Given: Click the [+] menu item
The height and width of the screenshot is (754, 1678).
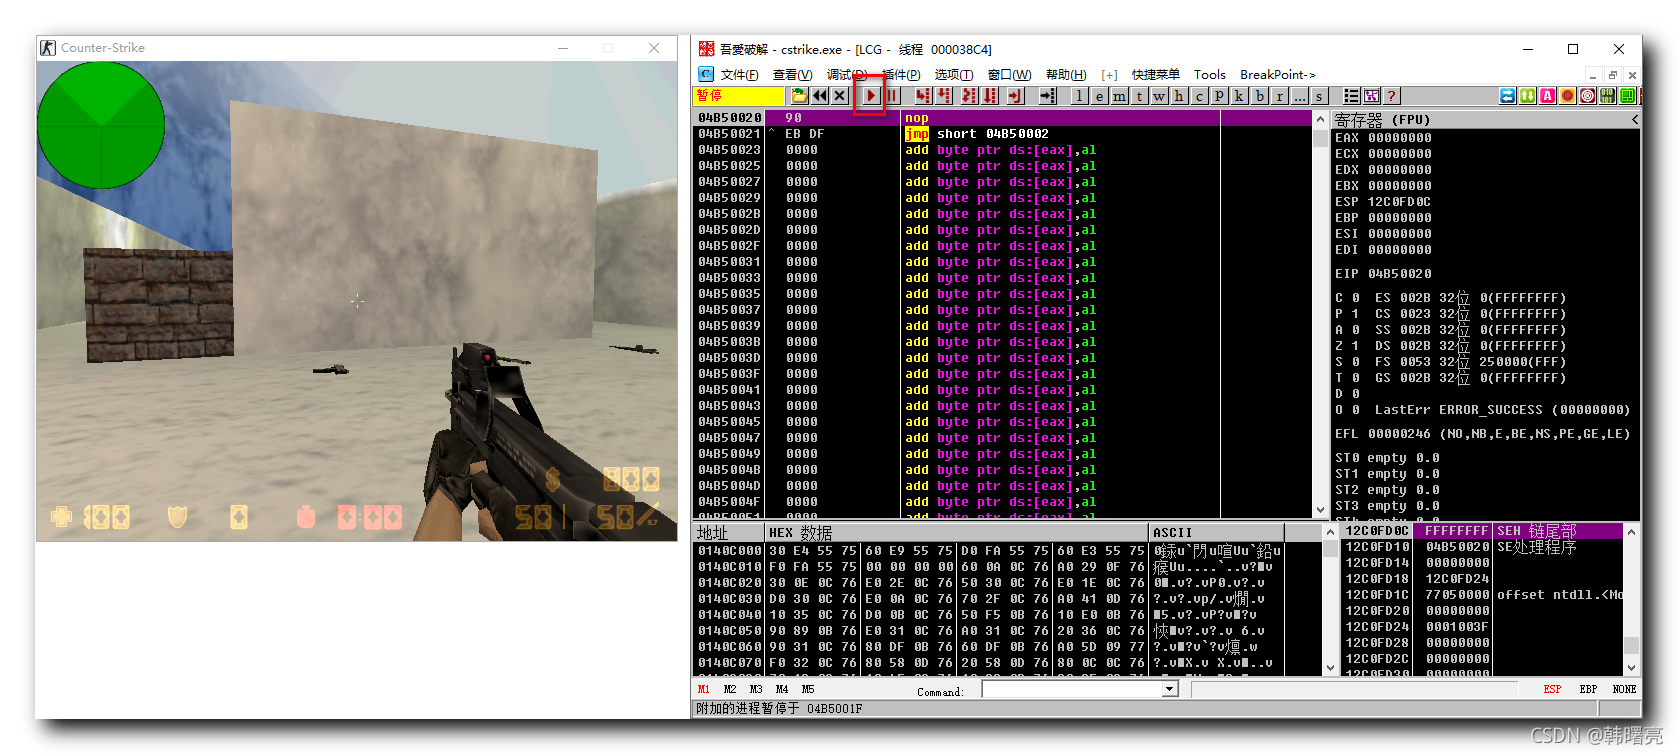Looking at the screenshot, I should (x=1109, y=75).
